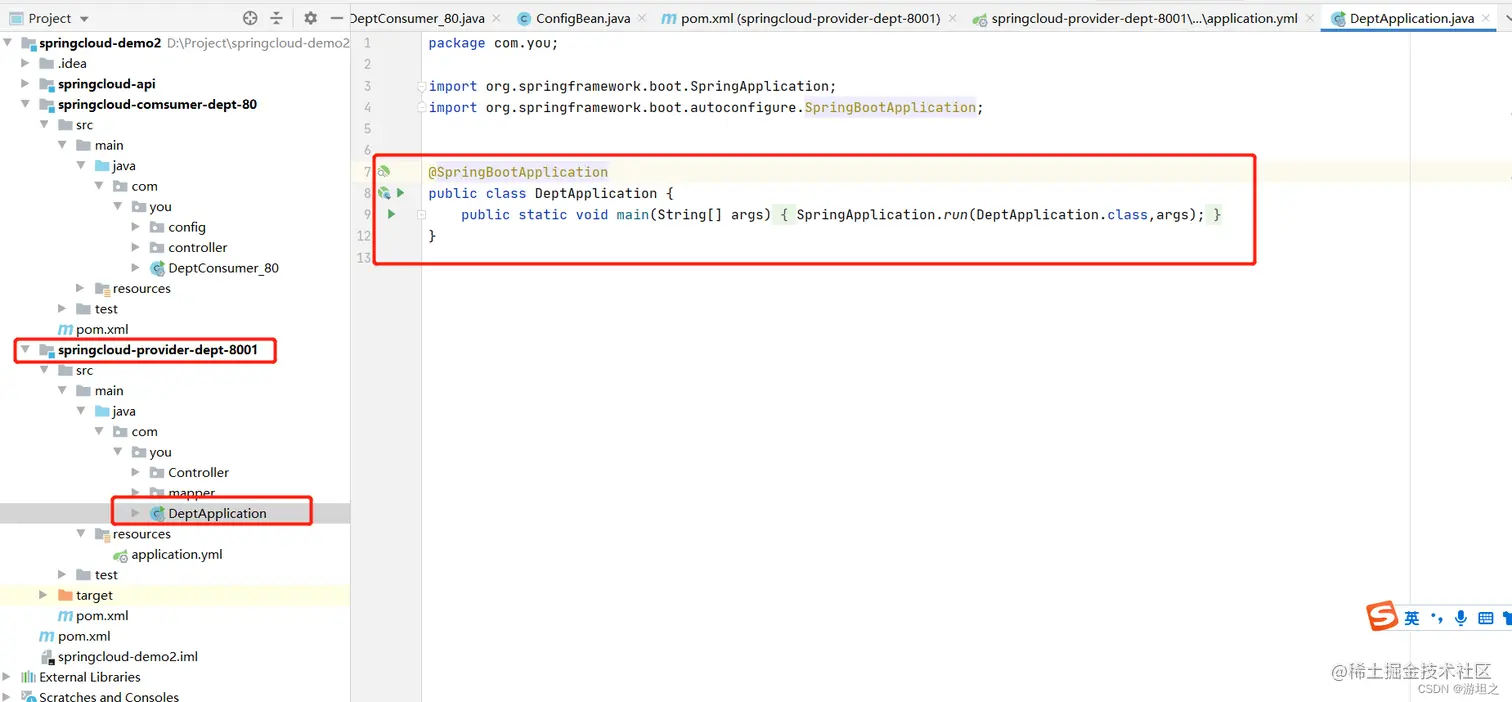
Task: Click SpringBootApplication in import line 4
Action: tap(890, 107)
